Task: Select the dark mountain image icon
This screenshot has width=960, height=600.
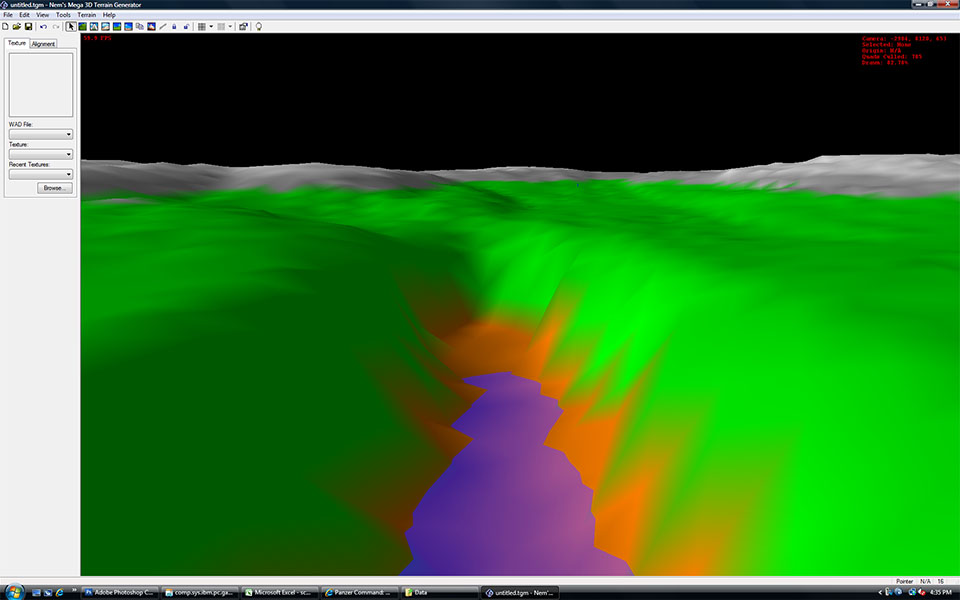Action: pos(151,26)
